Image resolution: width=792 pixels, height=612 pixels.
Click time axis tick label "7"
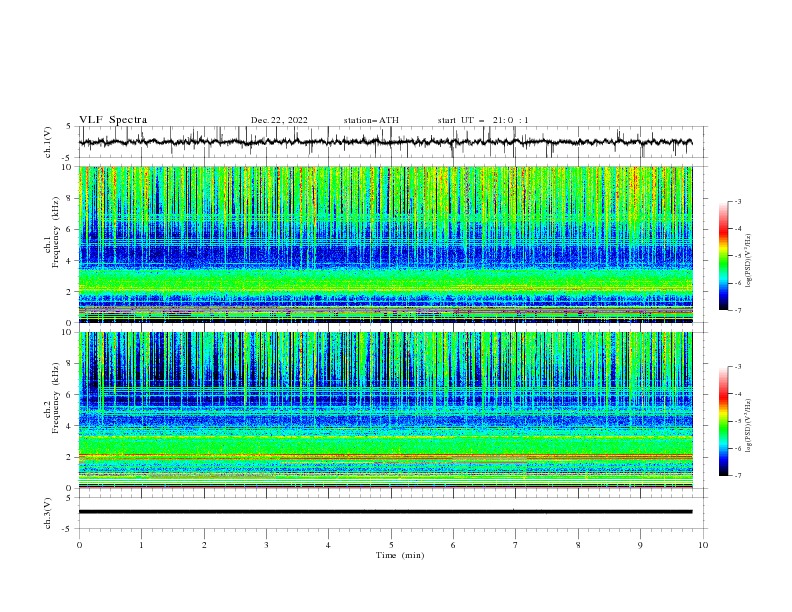[x=516, y=545]
